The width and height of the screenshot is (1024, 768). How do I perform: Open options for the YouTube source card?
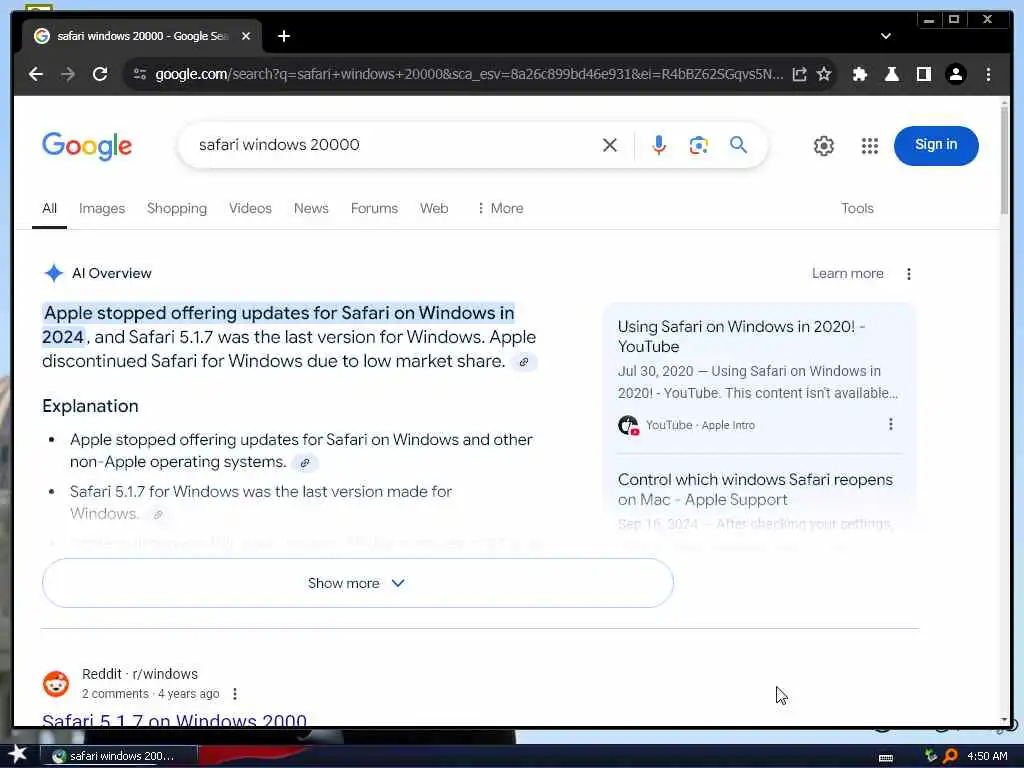pyautogui.click(x=890, y=424)
